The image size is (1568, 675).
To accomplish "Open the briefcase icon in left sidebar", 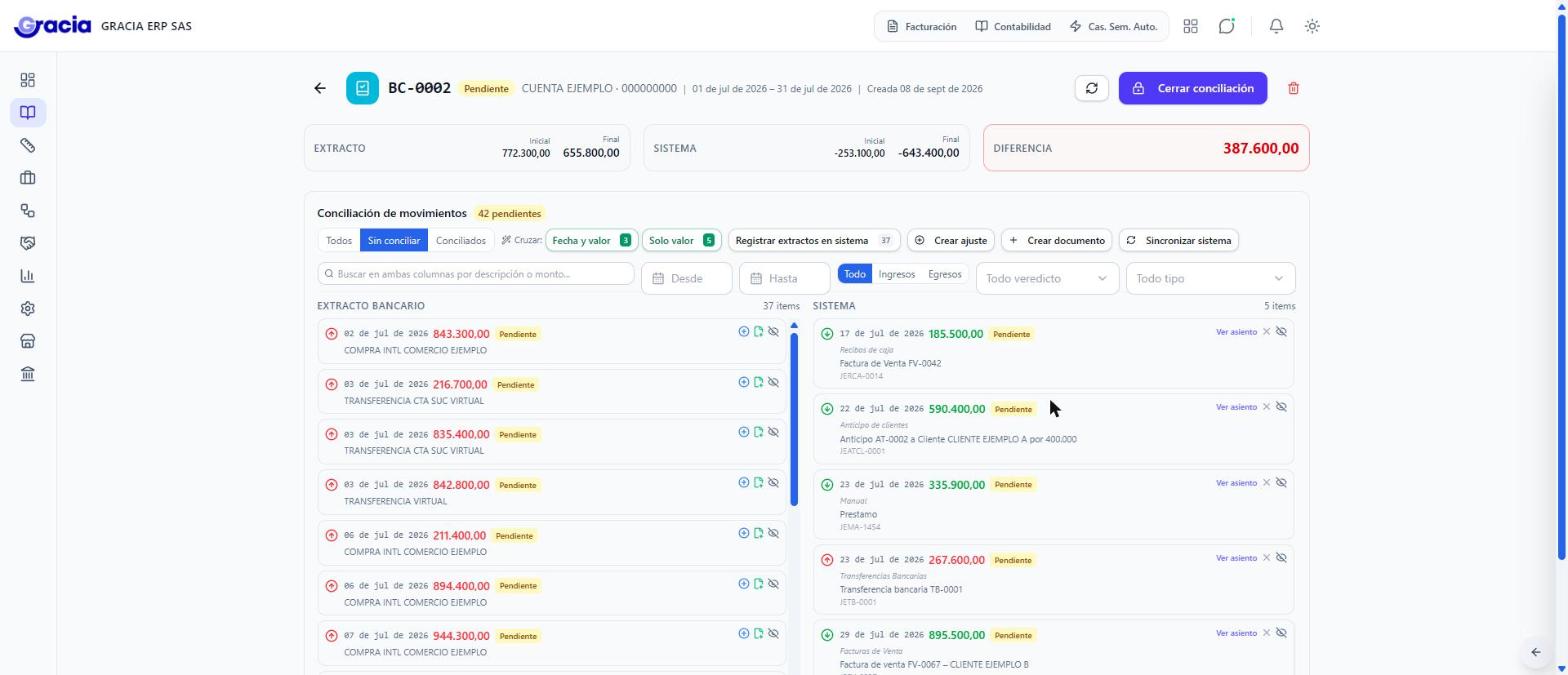I will pos(28,178).
